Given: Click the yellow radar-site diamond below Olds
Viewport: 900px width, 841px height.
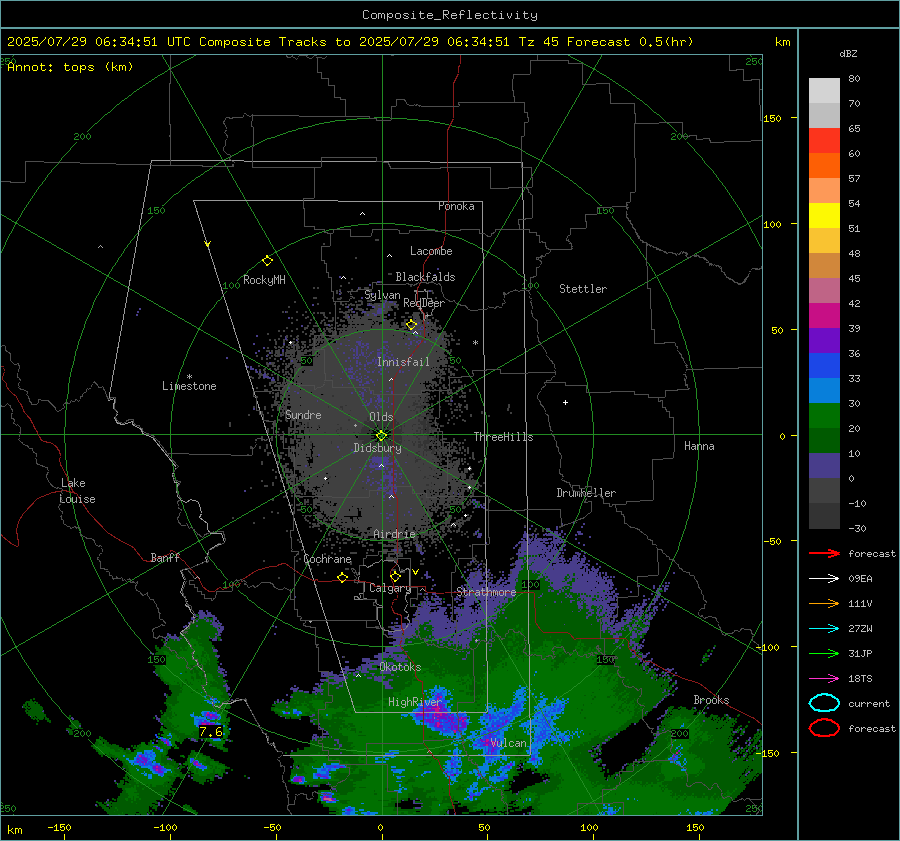Looking at the screenshot, I should [x=381, y=436].
